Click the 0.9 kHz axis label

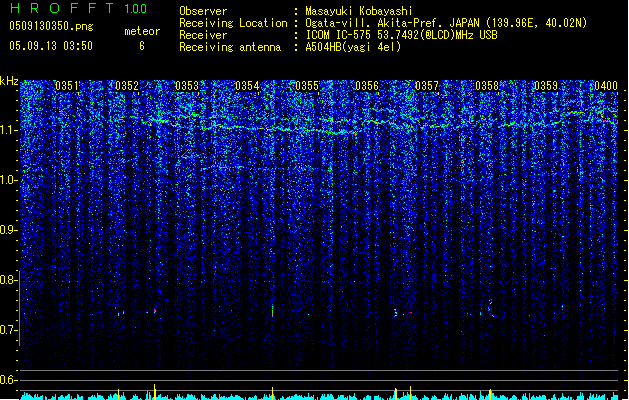click(x=9, y=230)
